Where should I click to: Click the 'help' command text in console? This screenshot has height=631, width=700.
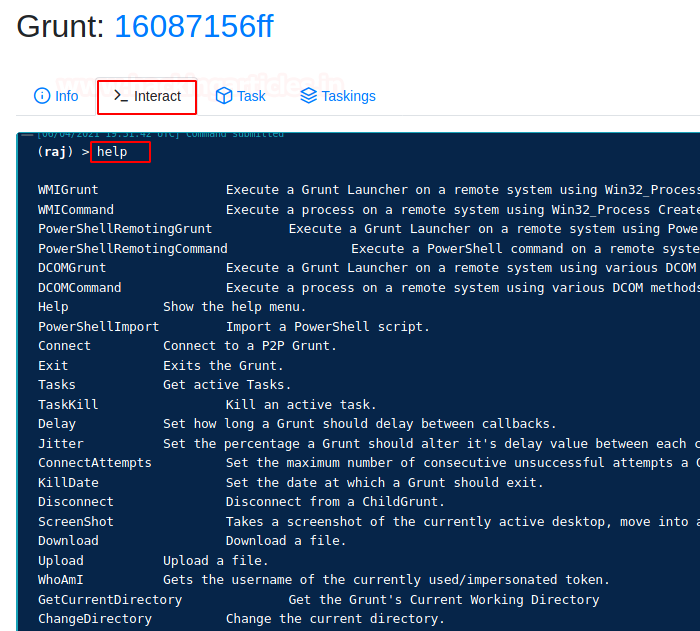coord(112,152)
